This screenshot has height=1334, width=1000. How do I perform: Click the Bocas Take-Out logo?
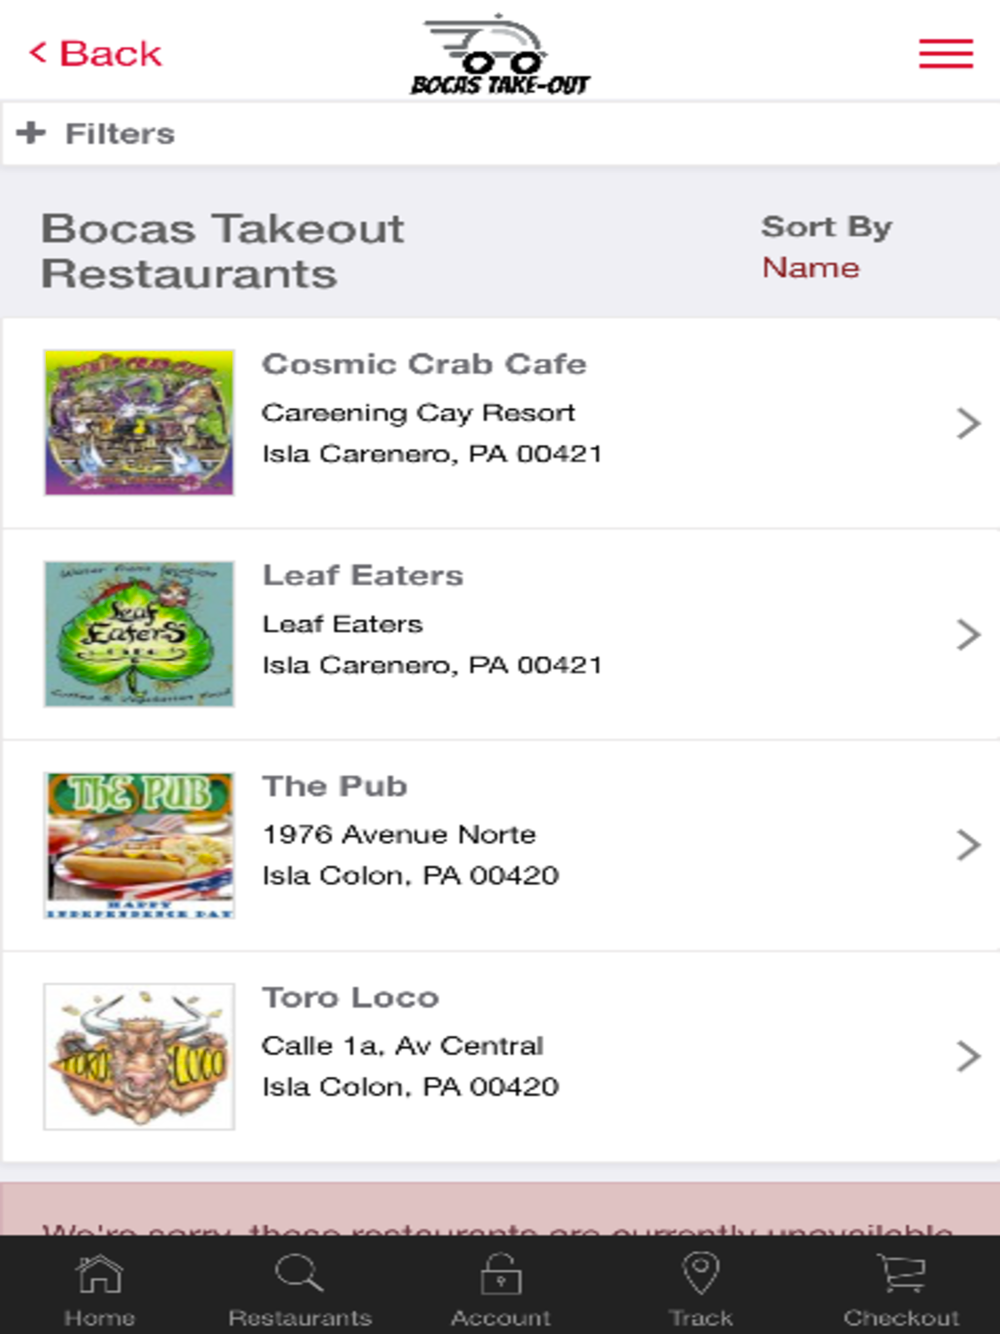click(500, 56)
